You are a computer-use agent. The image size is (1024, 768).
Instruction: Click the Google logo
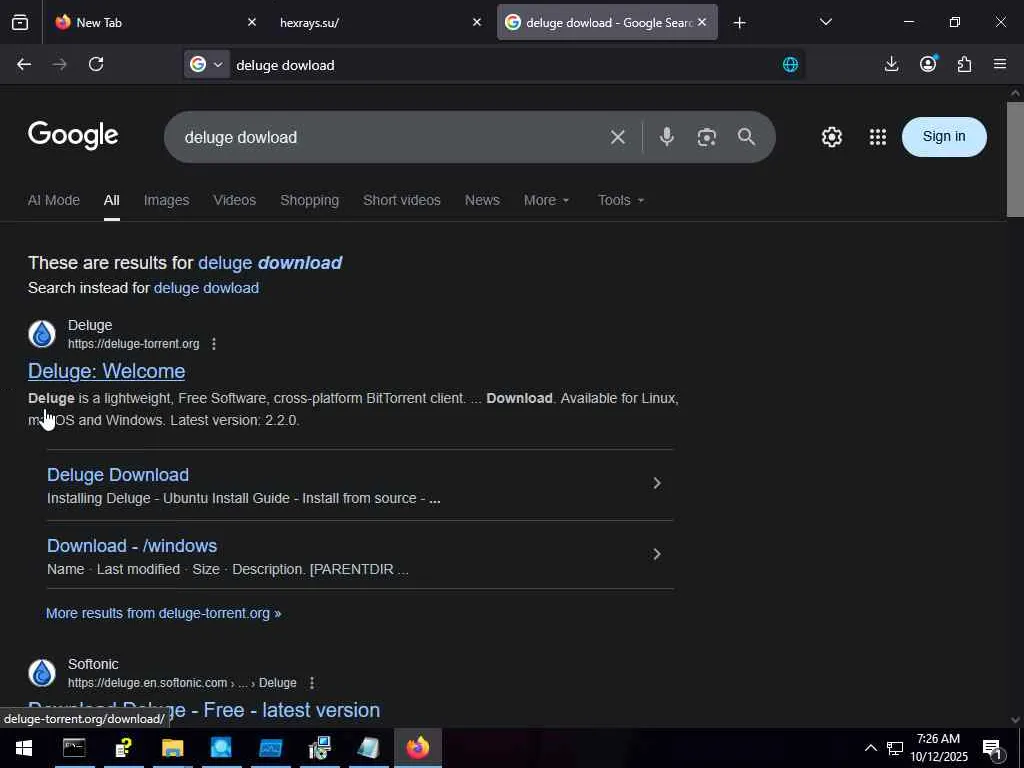click(73, 135)
